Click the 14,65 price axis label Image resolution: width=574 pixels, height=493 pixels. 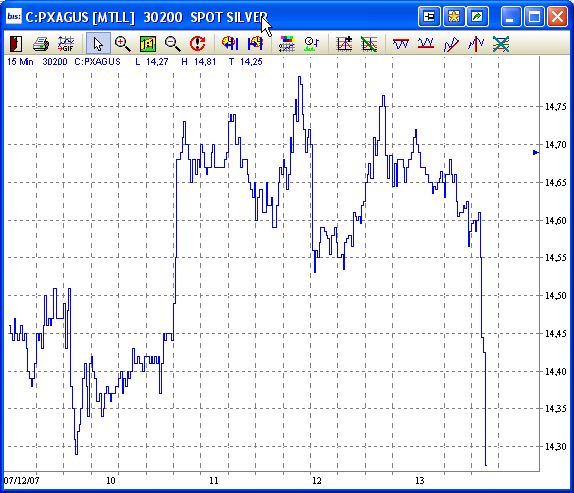(x=556, y=182)
